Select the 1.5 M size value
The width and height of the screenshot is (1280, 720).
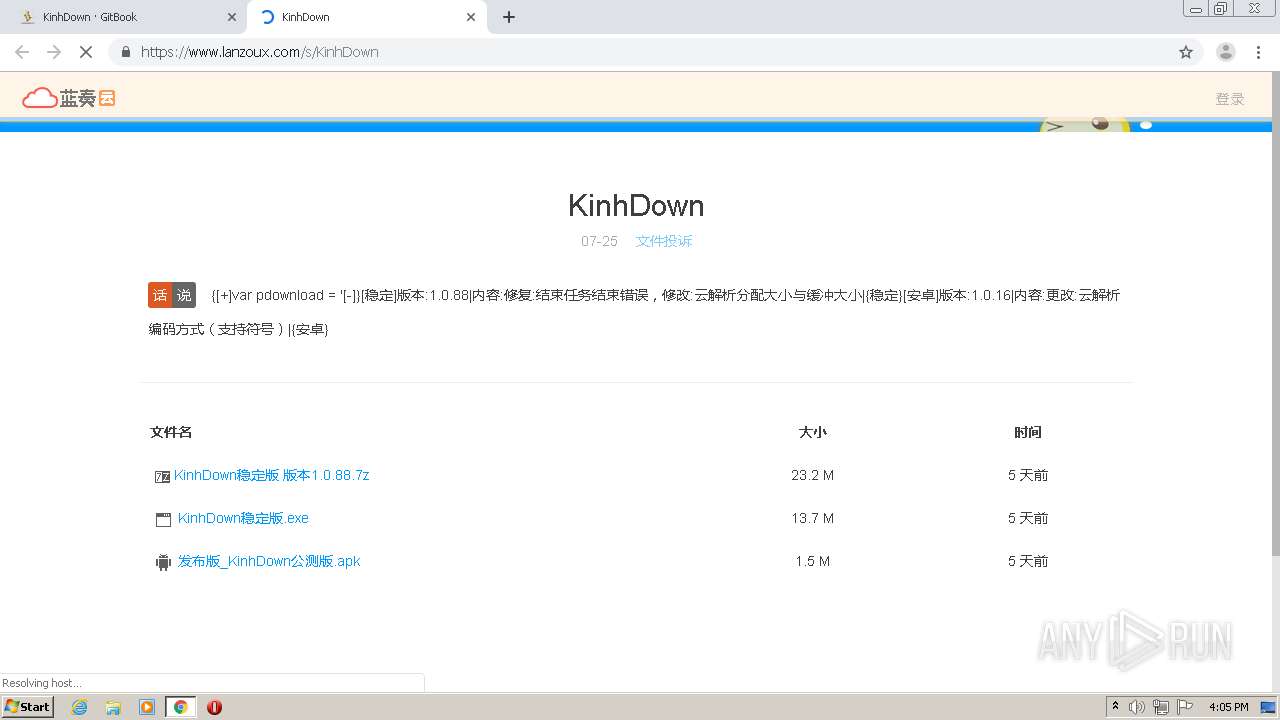pyautogui.click(x=812, y=561)
